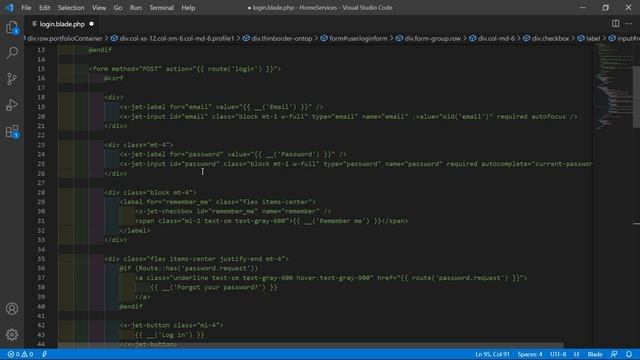Screen dimensions: 640x360
Task: Open the View menu
Action: 99,8
